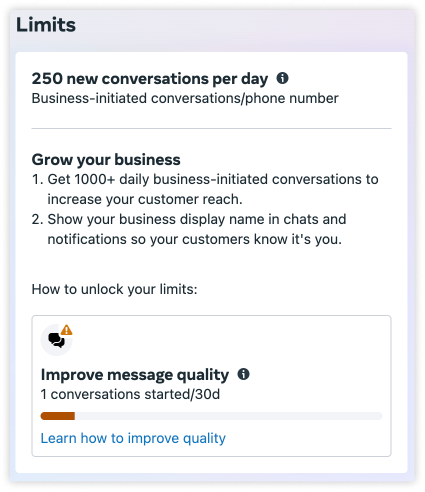Click How to unlock your limits text
This screenshot has width=425, height=492.
click(x=114, y=289)
